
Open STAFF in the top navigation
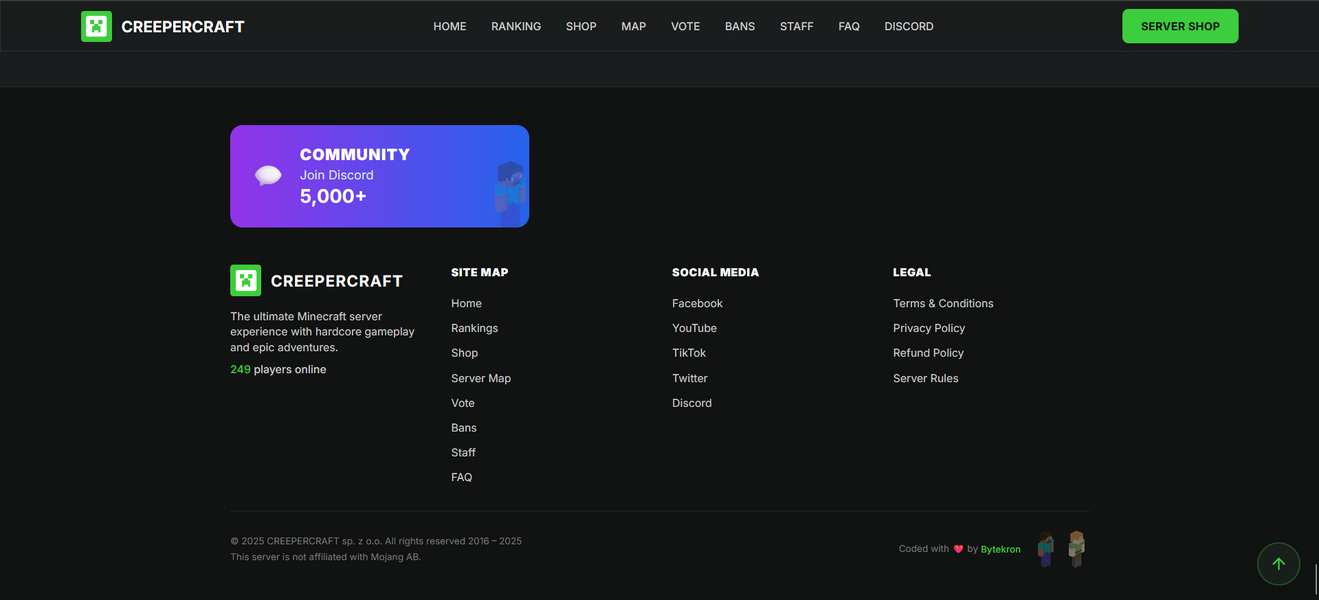[x=797, y=26]
